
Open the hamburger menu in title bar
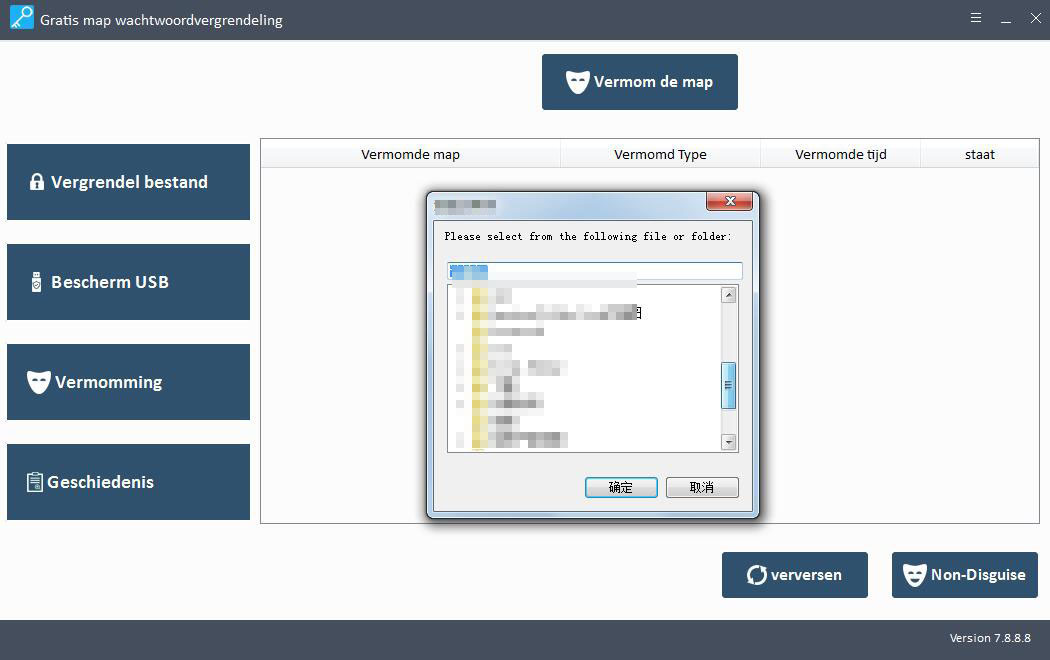tap(975, 18)
